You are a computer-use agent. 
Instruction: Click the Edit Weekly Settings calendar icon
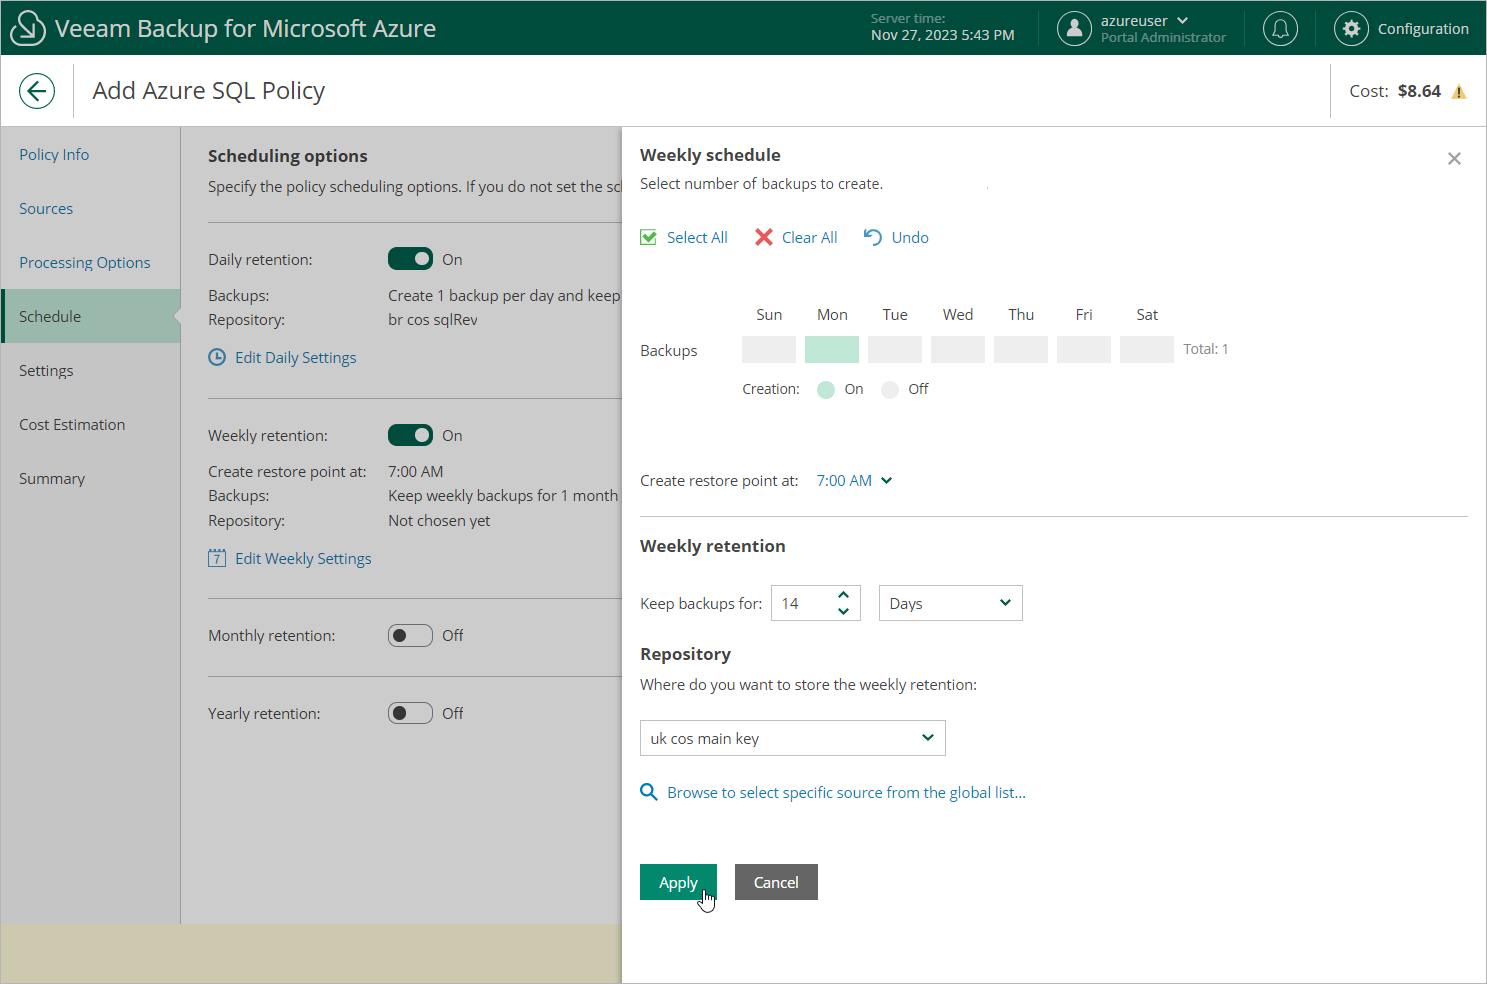(x=217, y=558)
